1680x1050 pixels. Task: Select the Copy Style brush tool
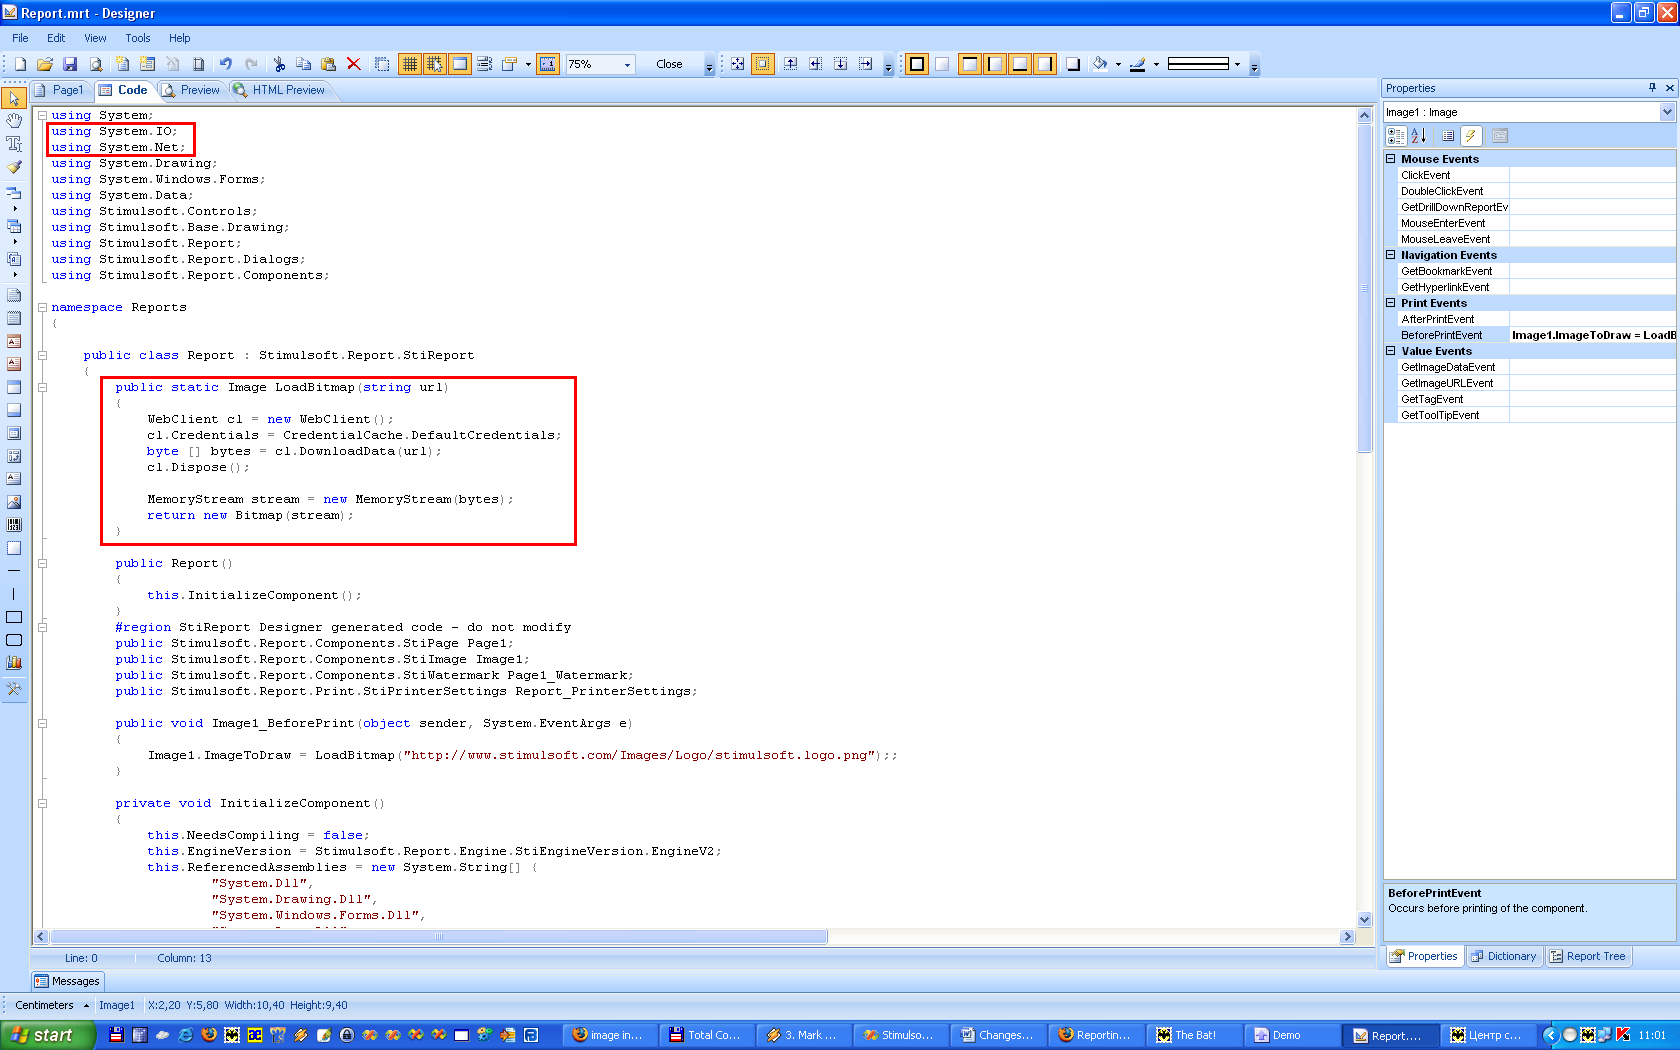pos(14,167)
